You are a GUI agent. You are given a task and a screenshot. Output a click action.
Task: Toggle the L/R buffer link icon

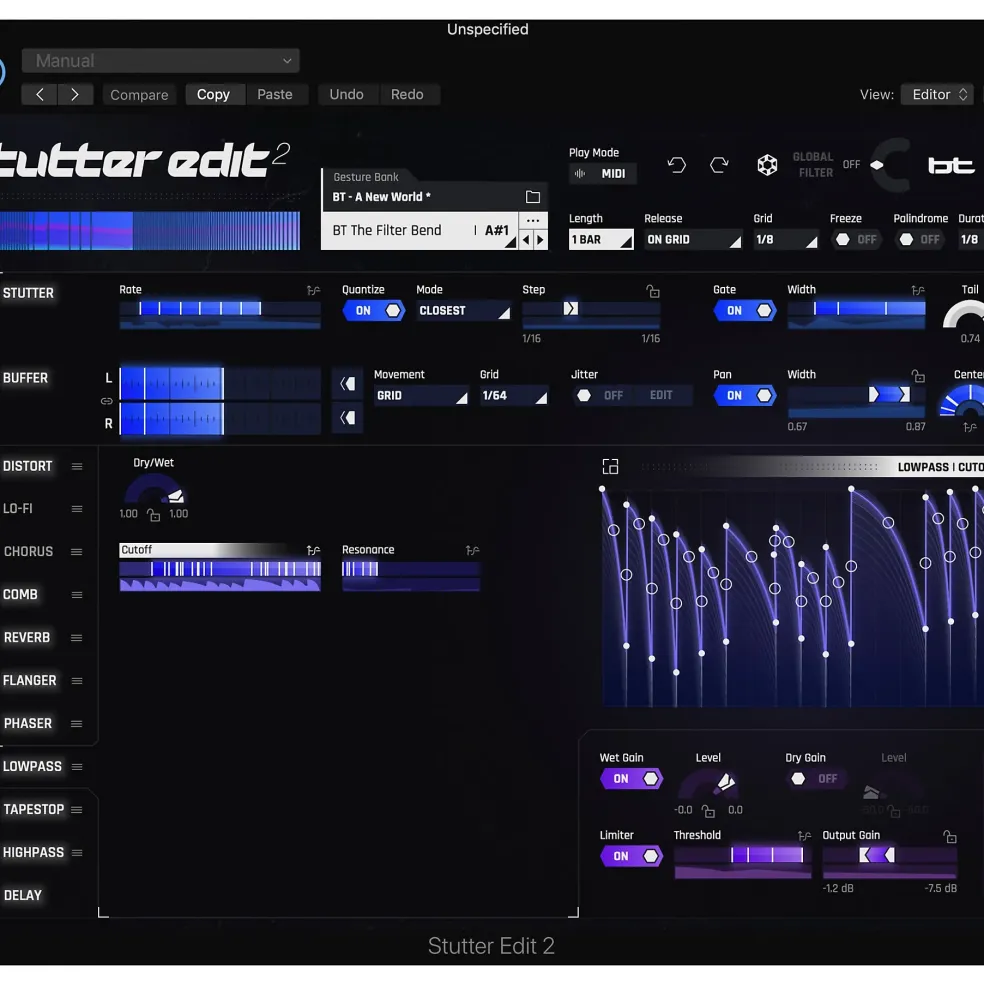click(x=107, y=401)
